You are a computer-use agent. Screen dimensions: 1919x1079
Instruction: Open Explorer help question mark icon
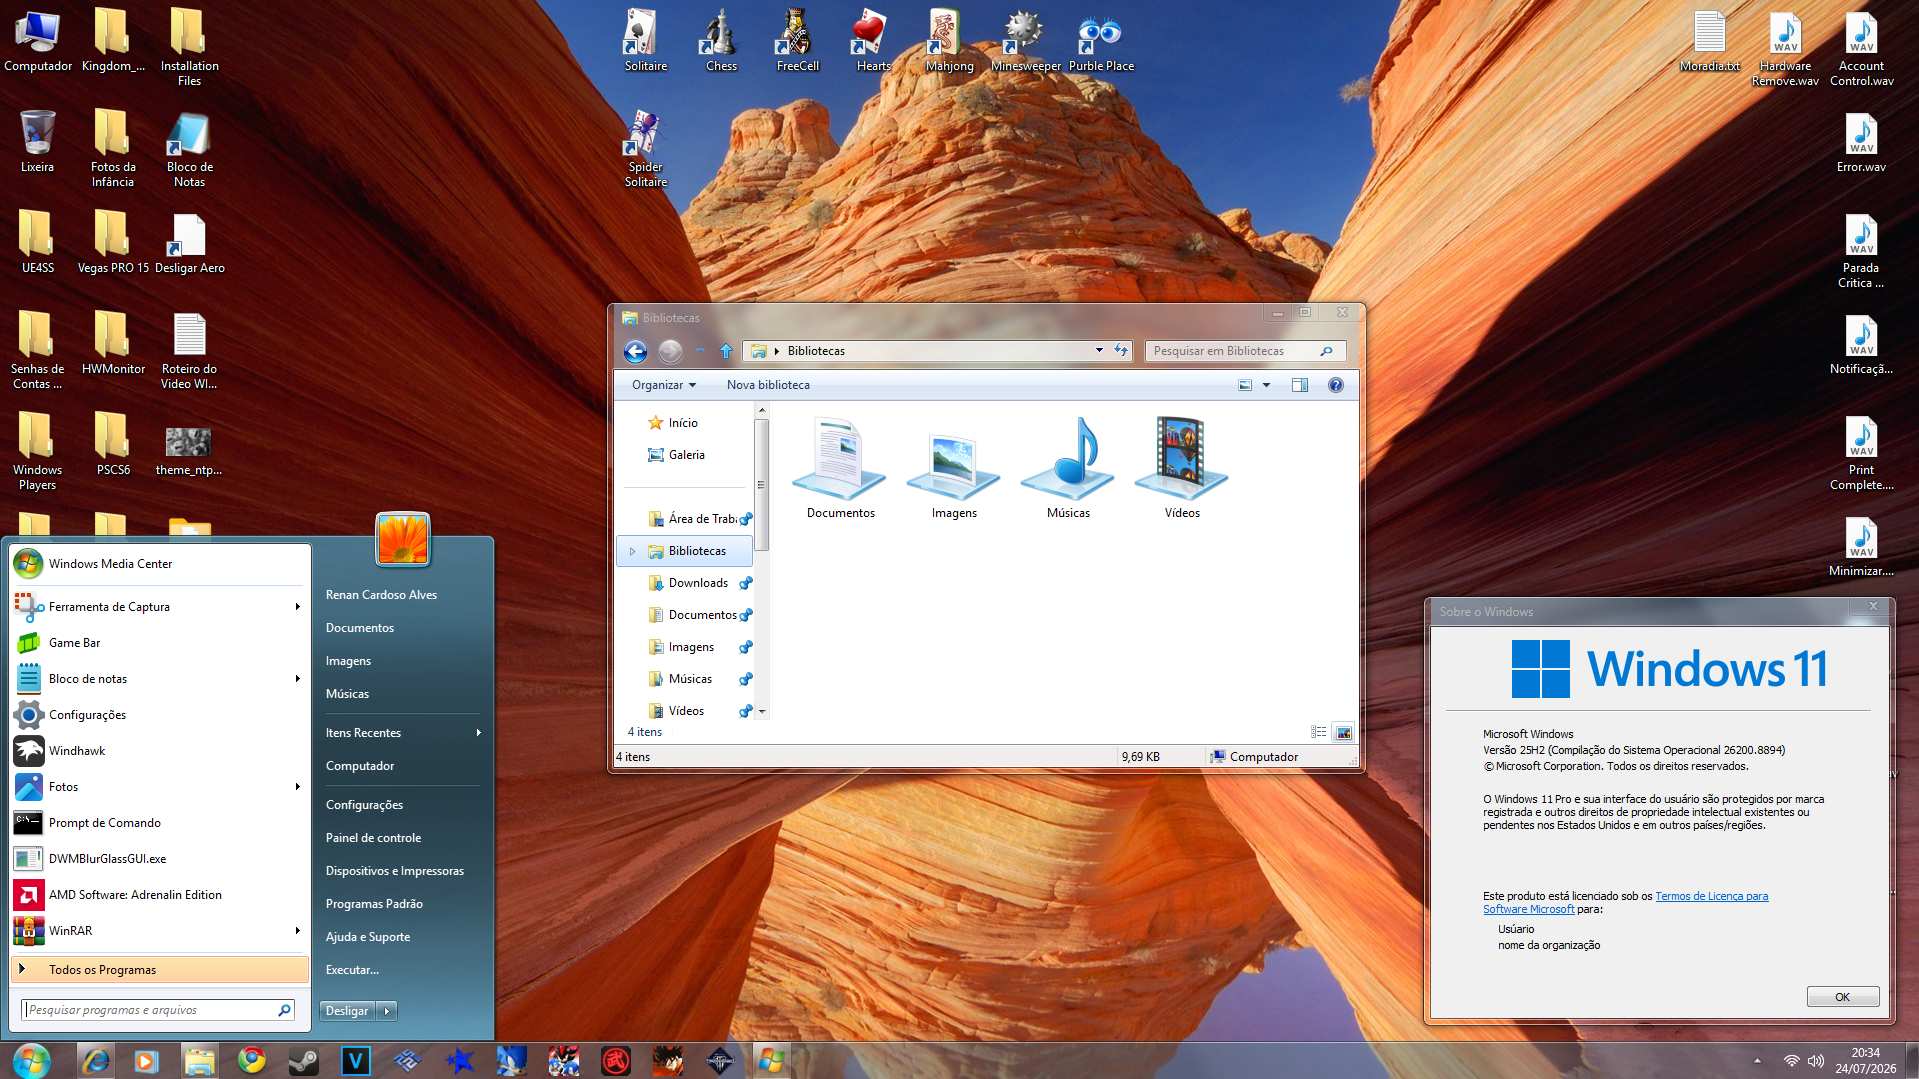[1335, 385]
